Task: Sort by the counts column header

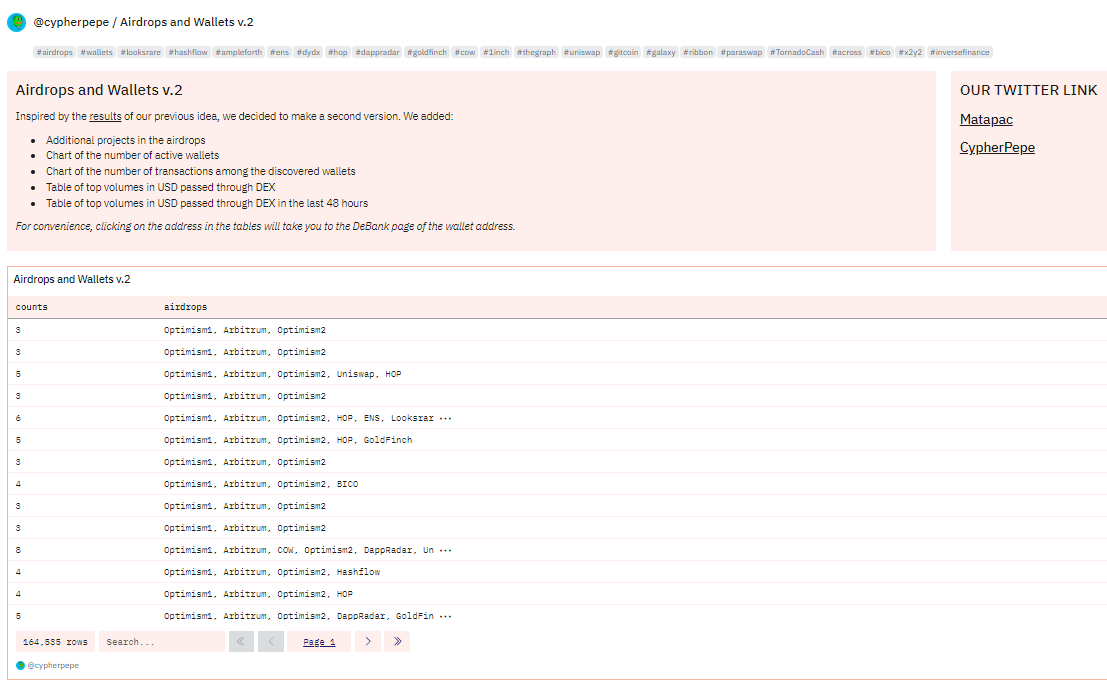Action: point(32,307)
